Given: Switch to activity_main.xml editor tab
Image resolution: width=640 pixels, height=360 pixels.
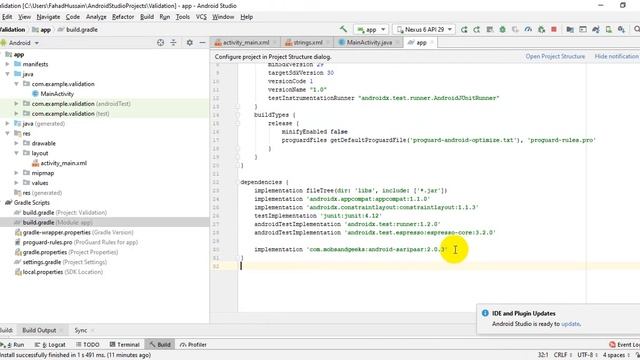Looking at the screenshot, I should pos(245,42).
